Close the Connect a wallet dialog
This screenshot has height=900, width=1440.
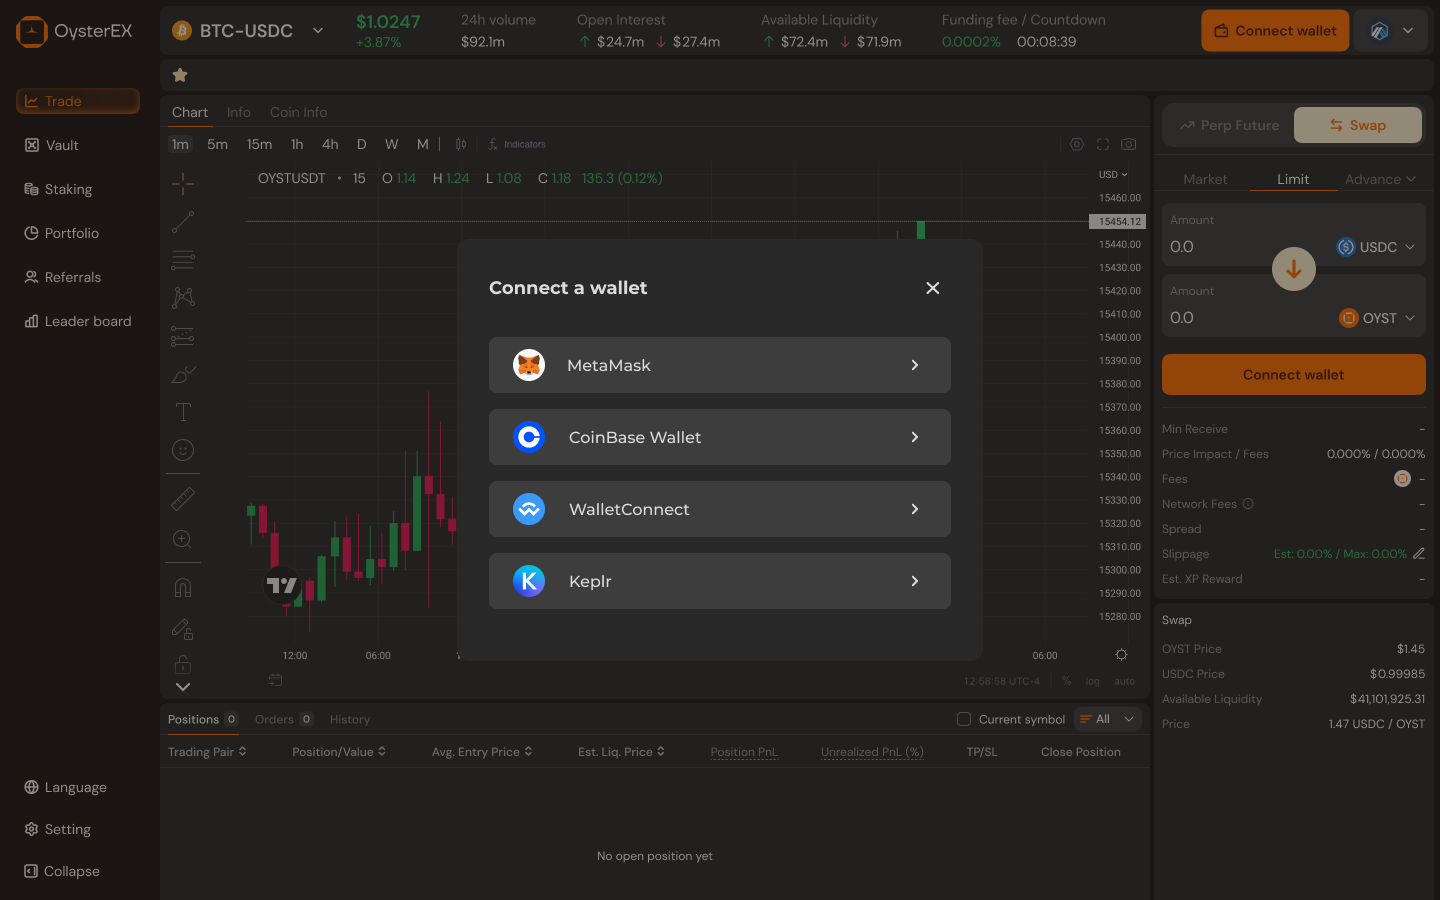[932, 288]
